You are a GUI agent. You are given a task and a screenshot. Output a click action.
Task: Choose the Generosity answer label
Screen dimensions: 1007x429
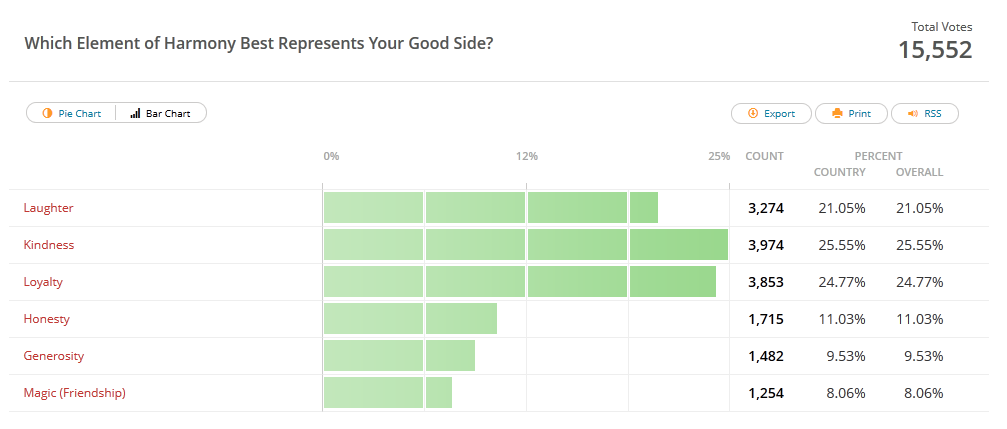click(x=54, y=356)
